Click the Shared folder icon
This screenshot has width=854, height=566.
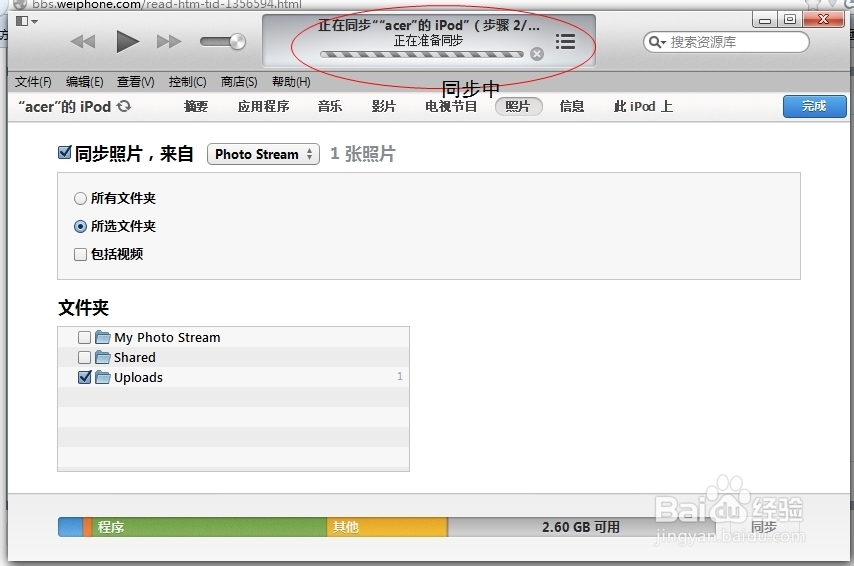click(103, 357)
